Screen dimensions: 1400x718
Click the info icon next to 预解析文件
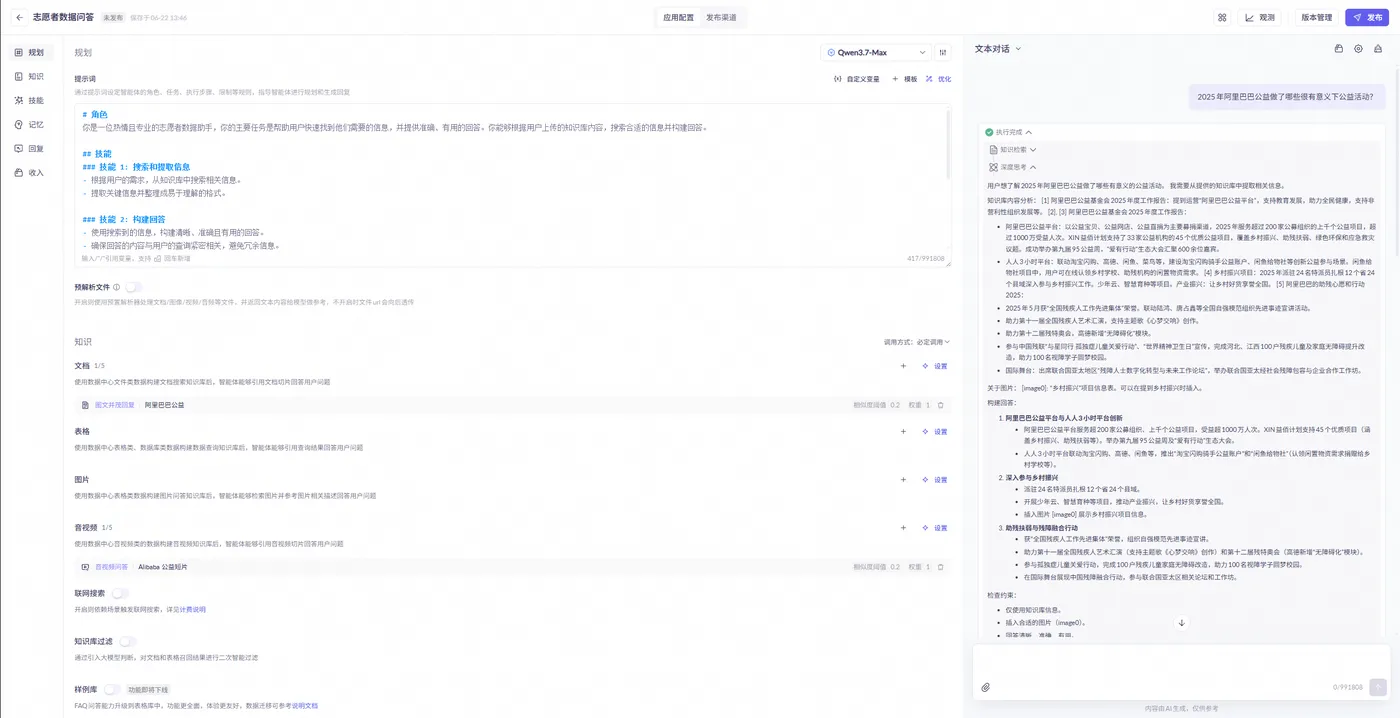pos(116,287)
